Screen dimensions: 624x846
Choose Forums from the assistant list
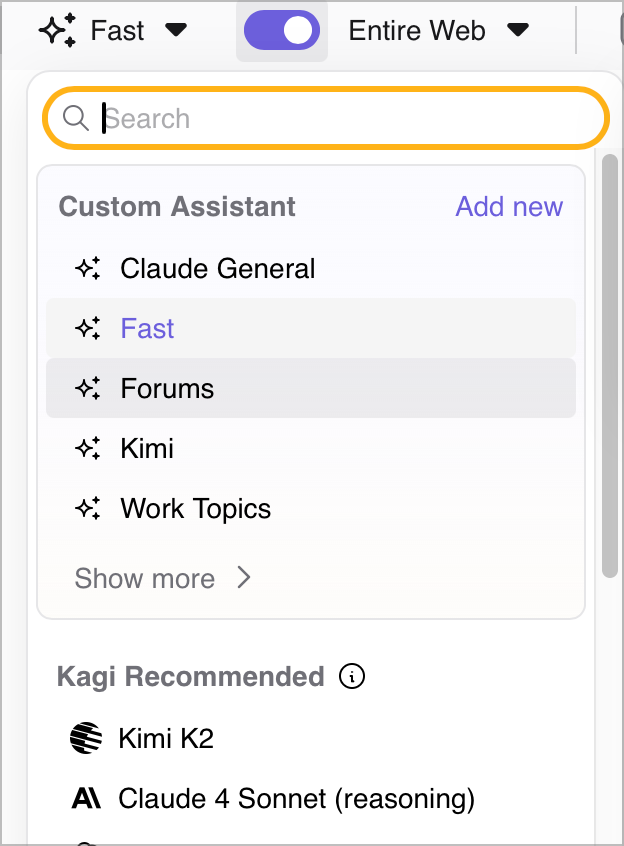tap(168, 389)
